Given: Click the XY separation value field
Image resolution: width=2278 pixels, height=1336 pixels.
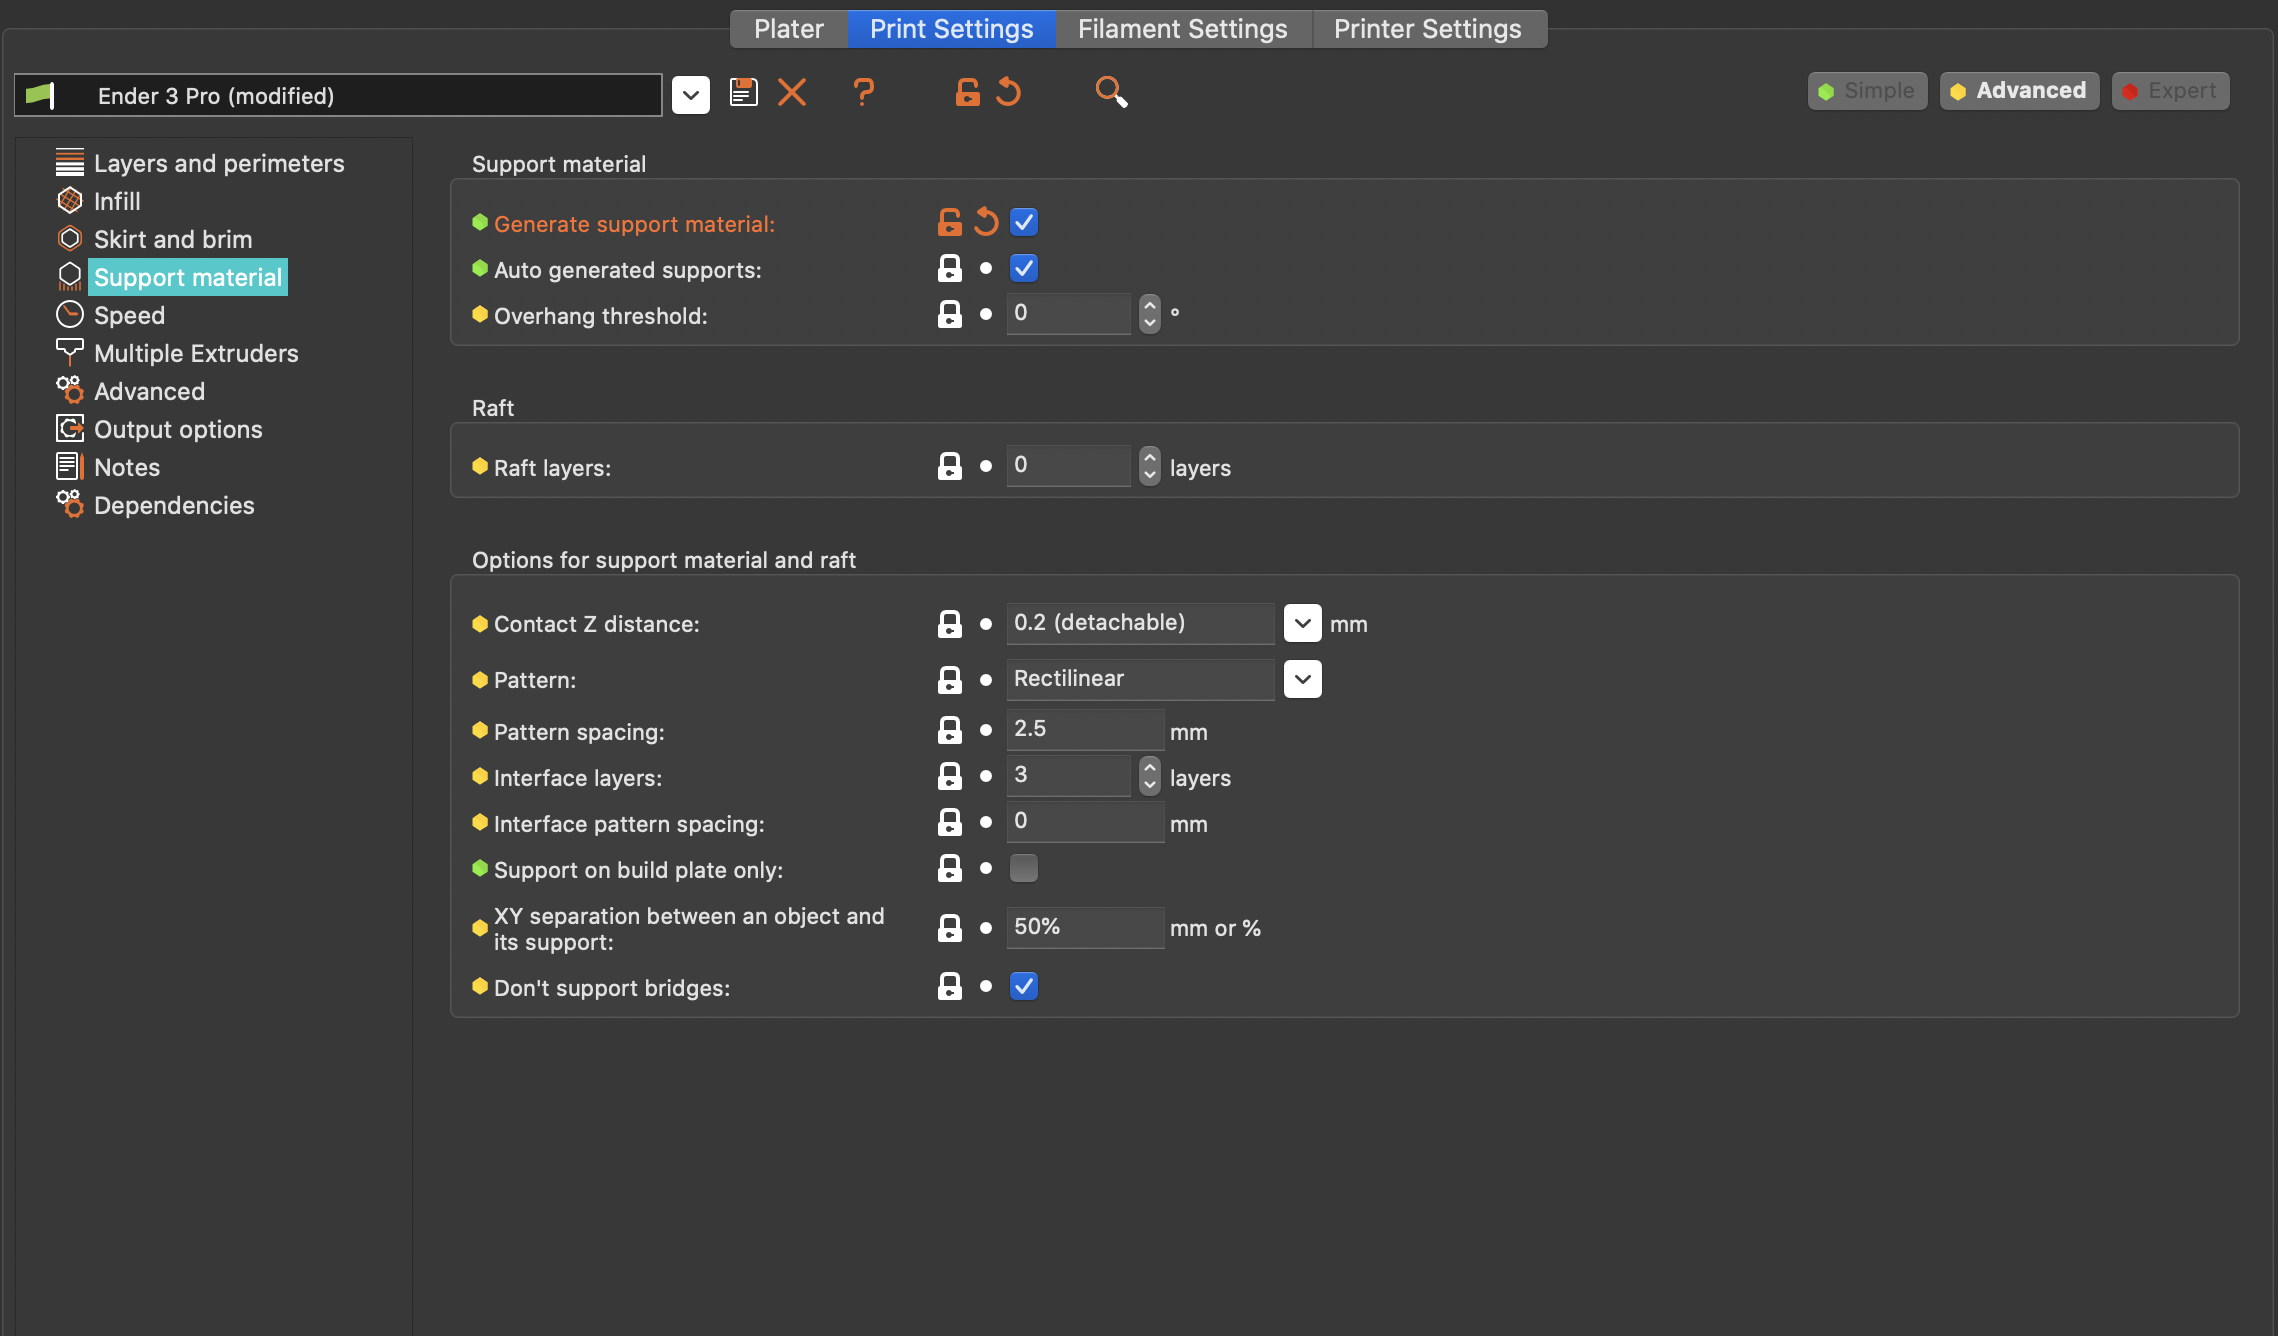Looking at the screenshot, I should [1085, 927].
